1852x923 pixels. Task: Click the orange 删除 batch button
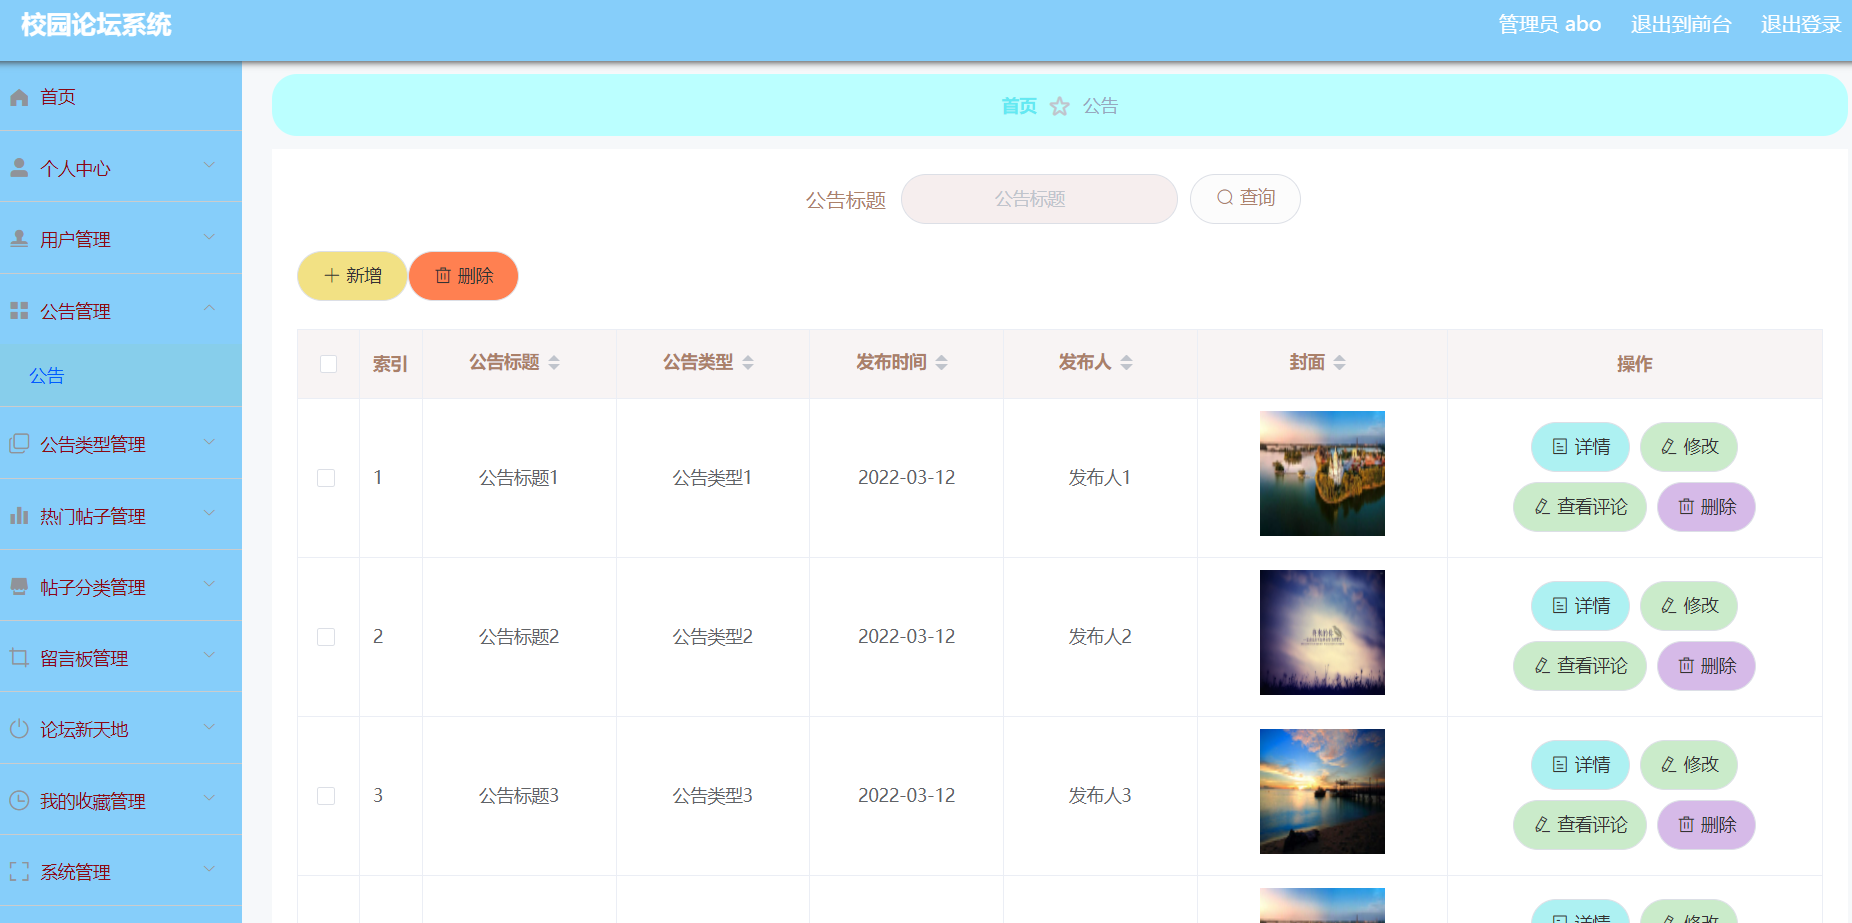click(464, 276)
